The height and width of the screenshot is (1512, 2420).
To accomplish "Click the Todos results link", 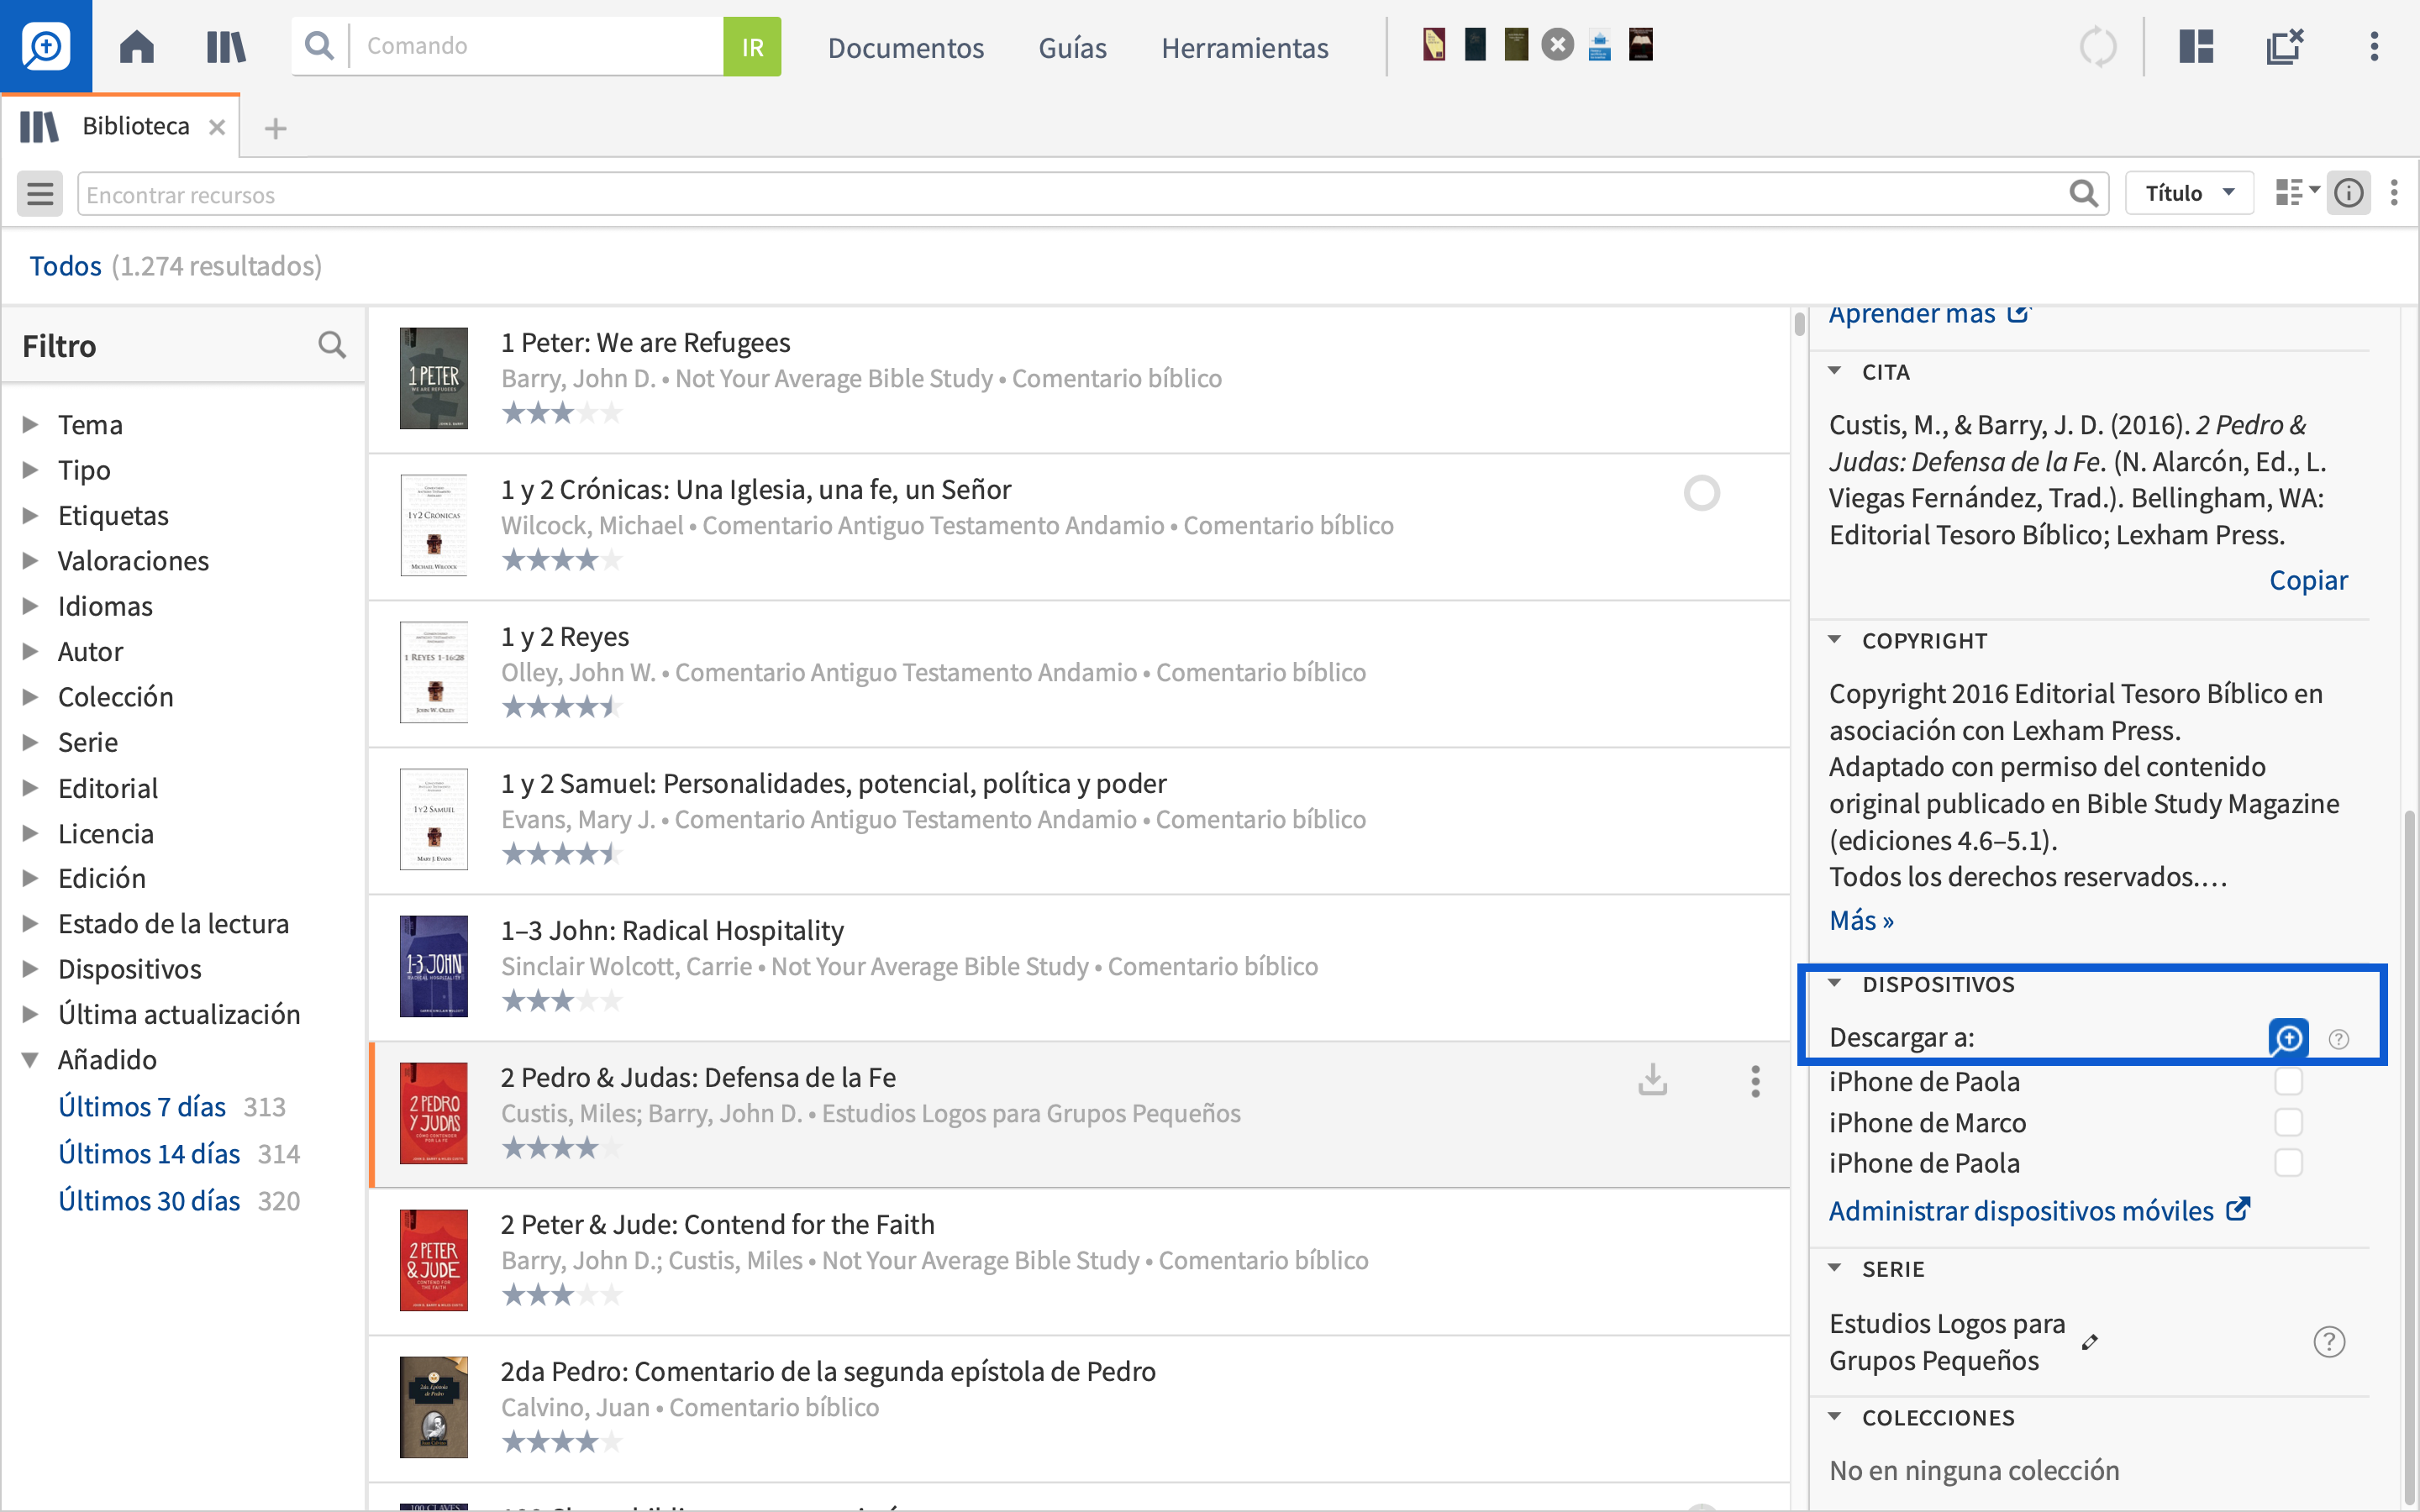I will point(65,266).
